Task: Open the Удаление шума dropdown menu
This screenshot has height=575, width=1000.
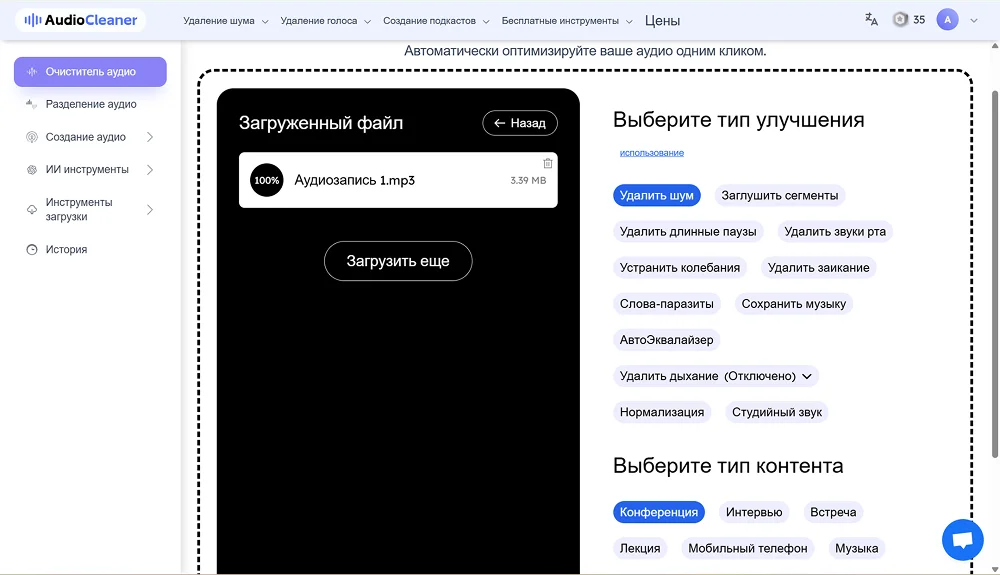Action: [x=226, y=21]
